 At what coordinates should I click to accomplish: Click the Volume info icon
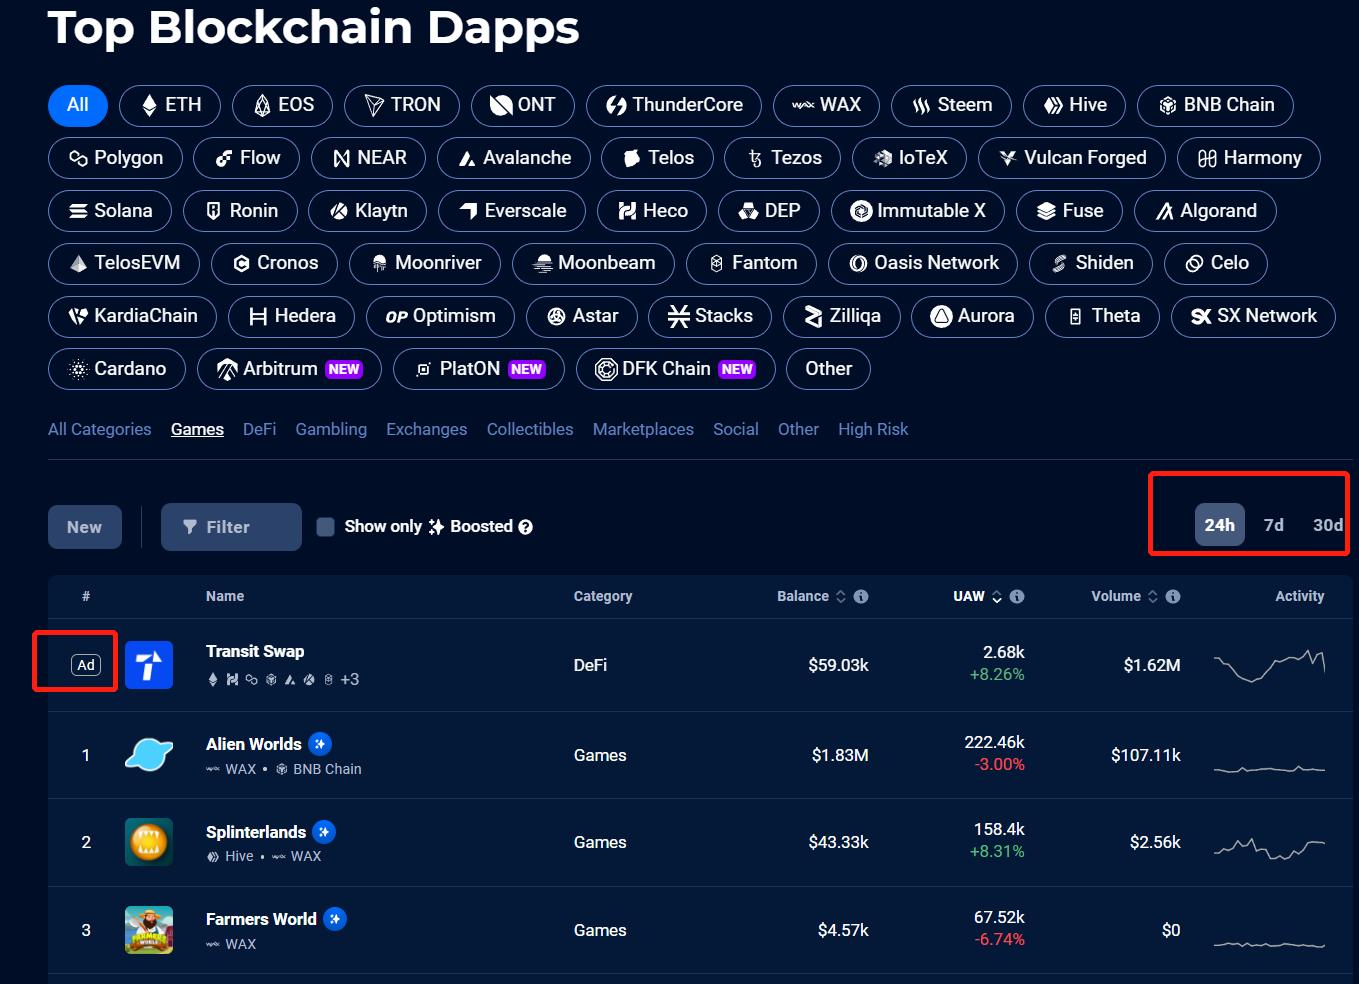click(1173, 596)
